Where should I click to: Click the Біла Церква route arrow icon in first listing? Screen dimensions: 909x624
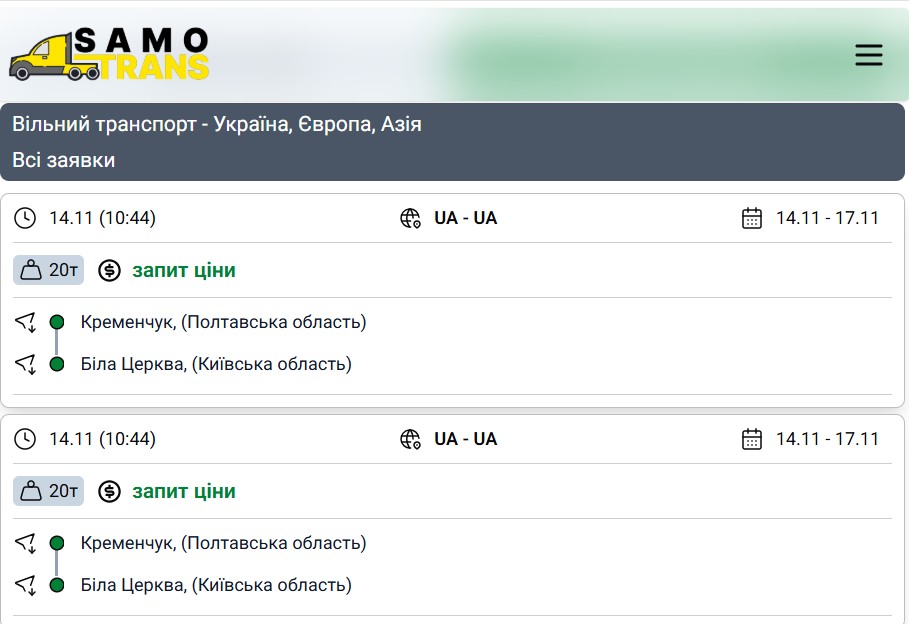tap(25, 364)
